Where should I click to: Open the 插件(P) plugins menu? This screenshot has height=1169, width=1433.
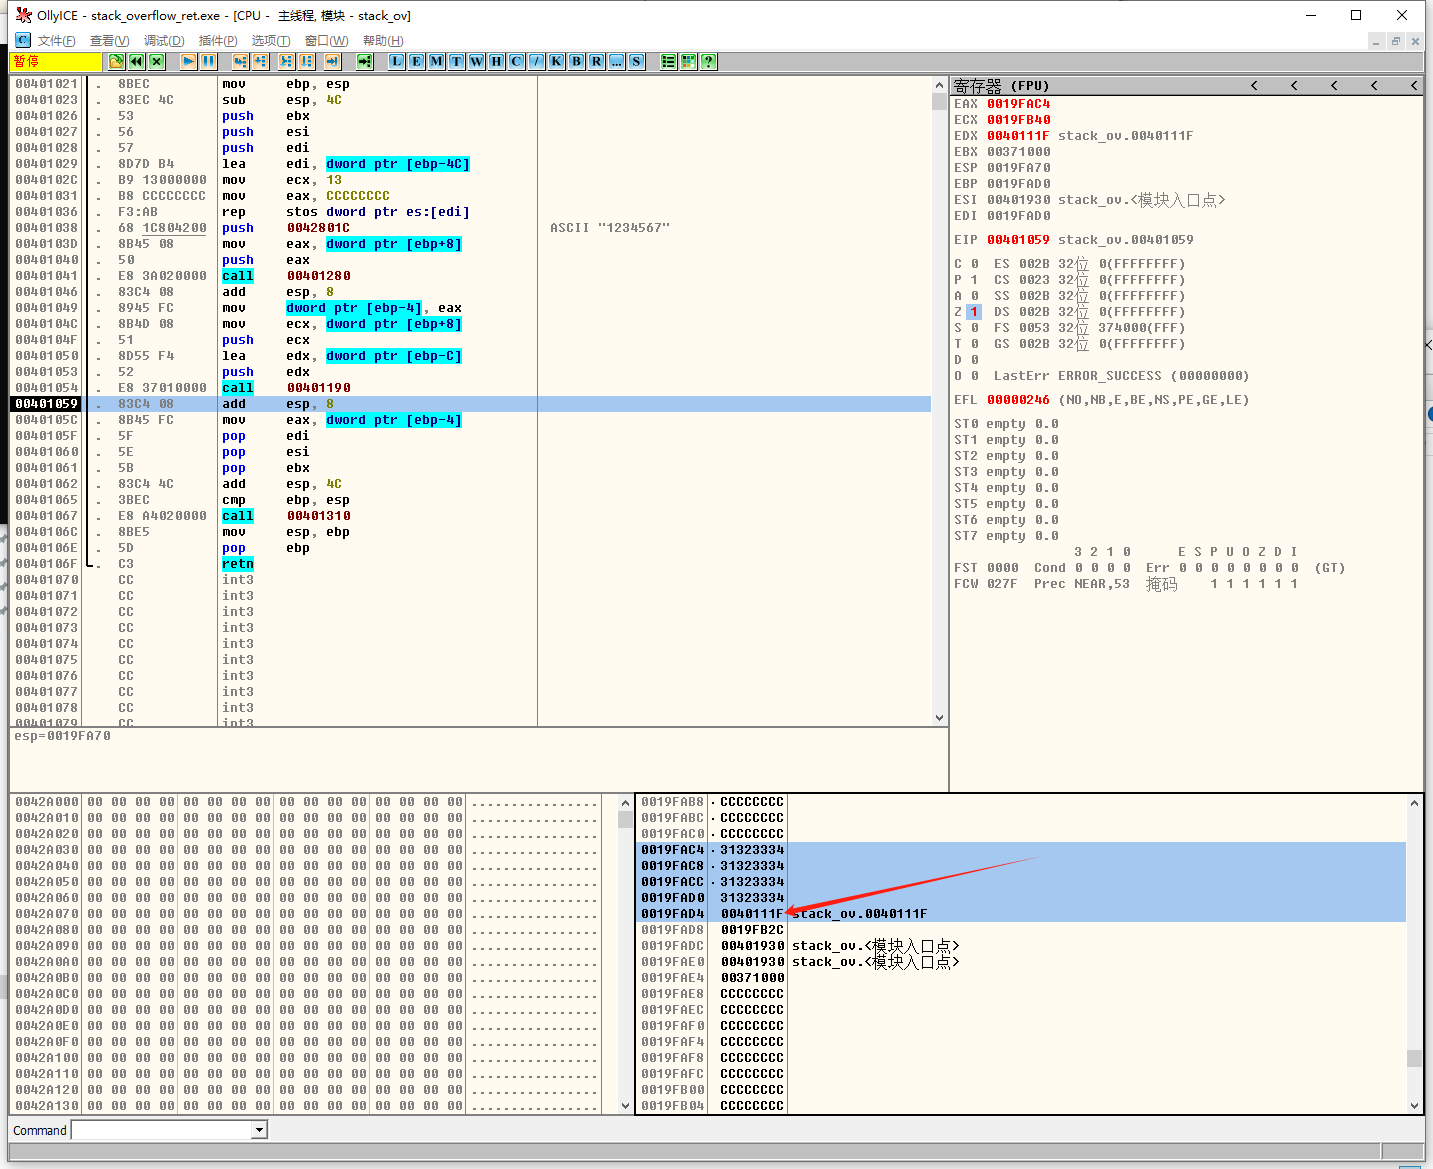[x=218, y=41]
